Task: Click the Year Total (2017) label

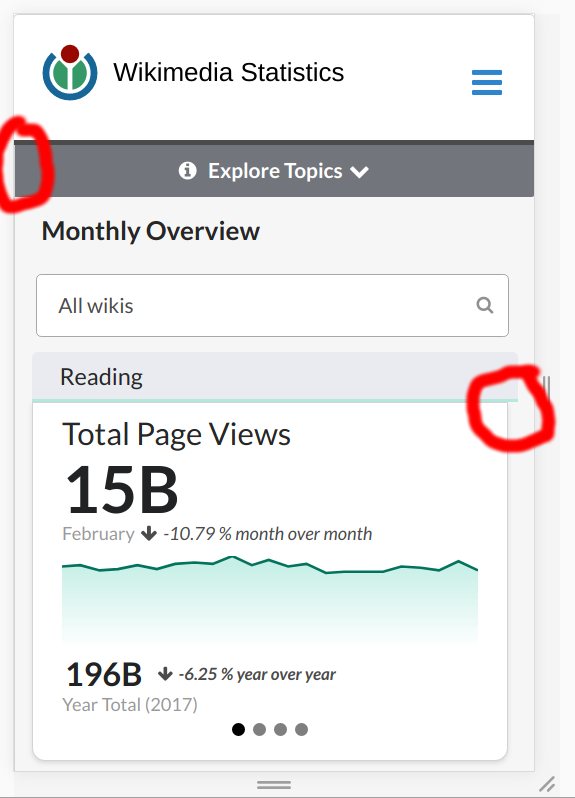Action: (130, 705)
